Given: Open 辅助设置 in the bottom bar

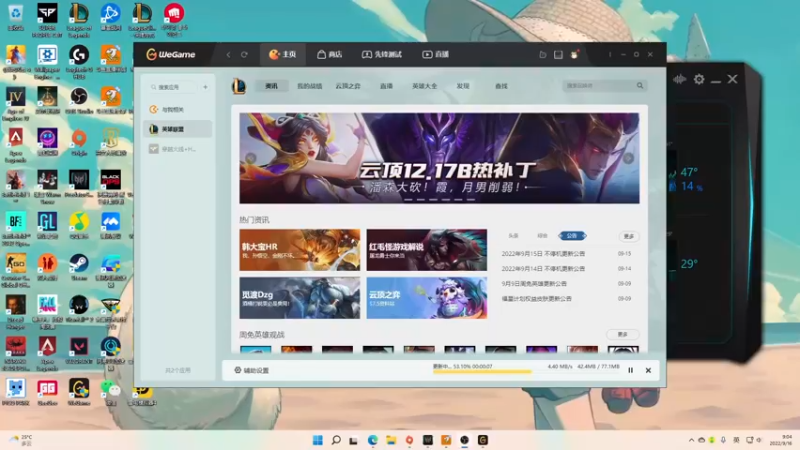Looking at the screenshot, I should tap(252, 370).
